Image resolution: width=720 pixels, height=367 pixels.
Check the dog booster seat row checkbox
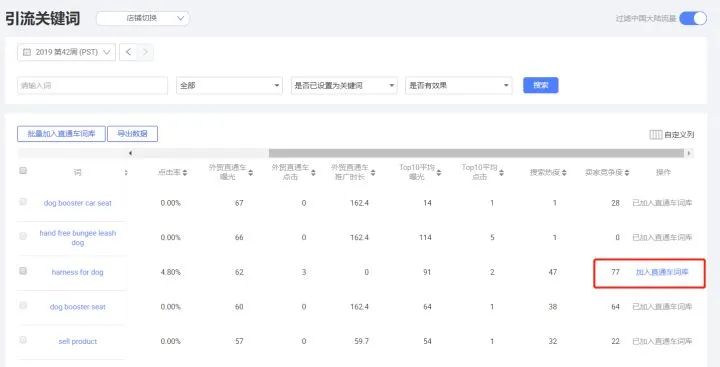(x=23, y=305)
